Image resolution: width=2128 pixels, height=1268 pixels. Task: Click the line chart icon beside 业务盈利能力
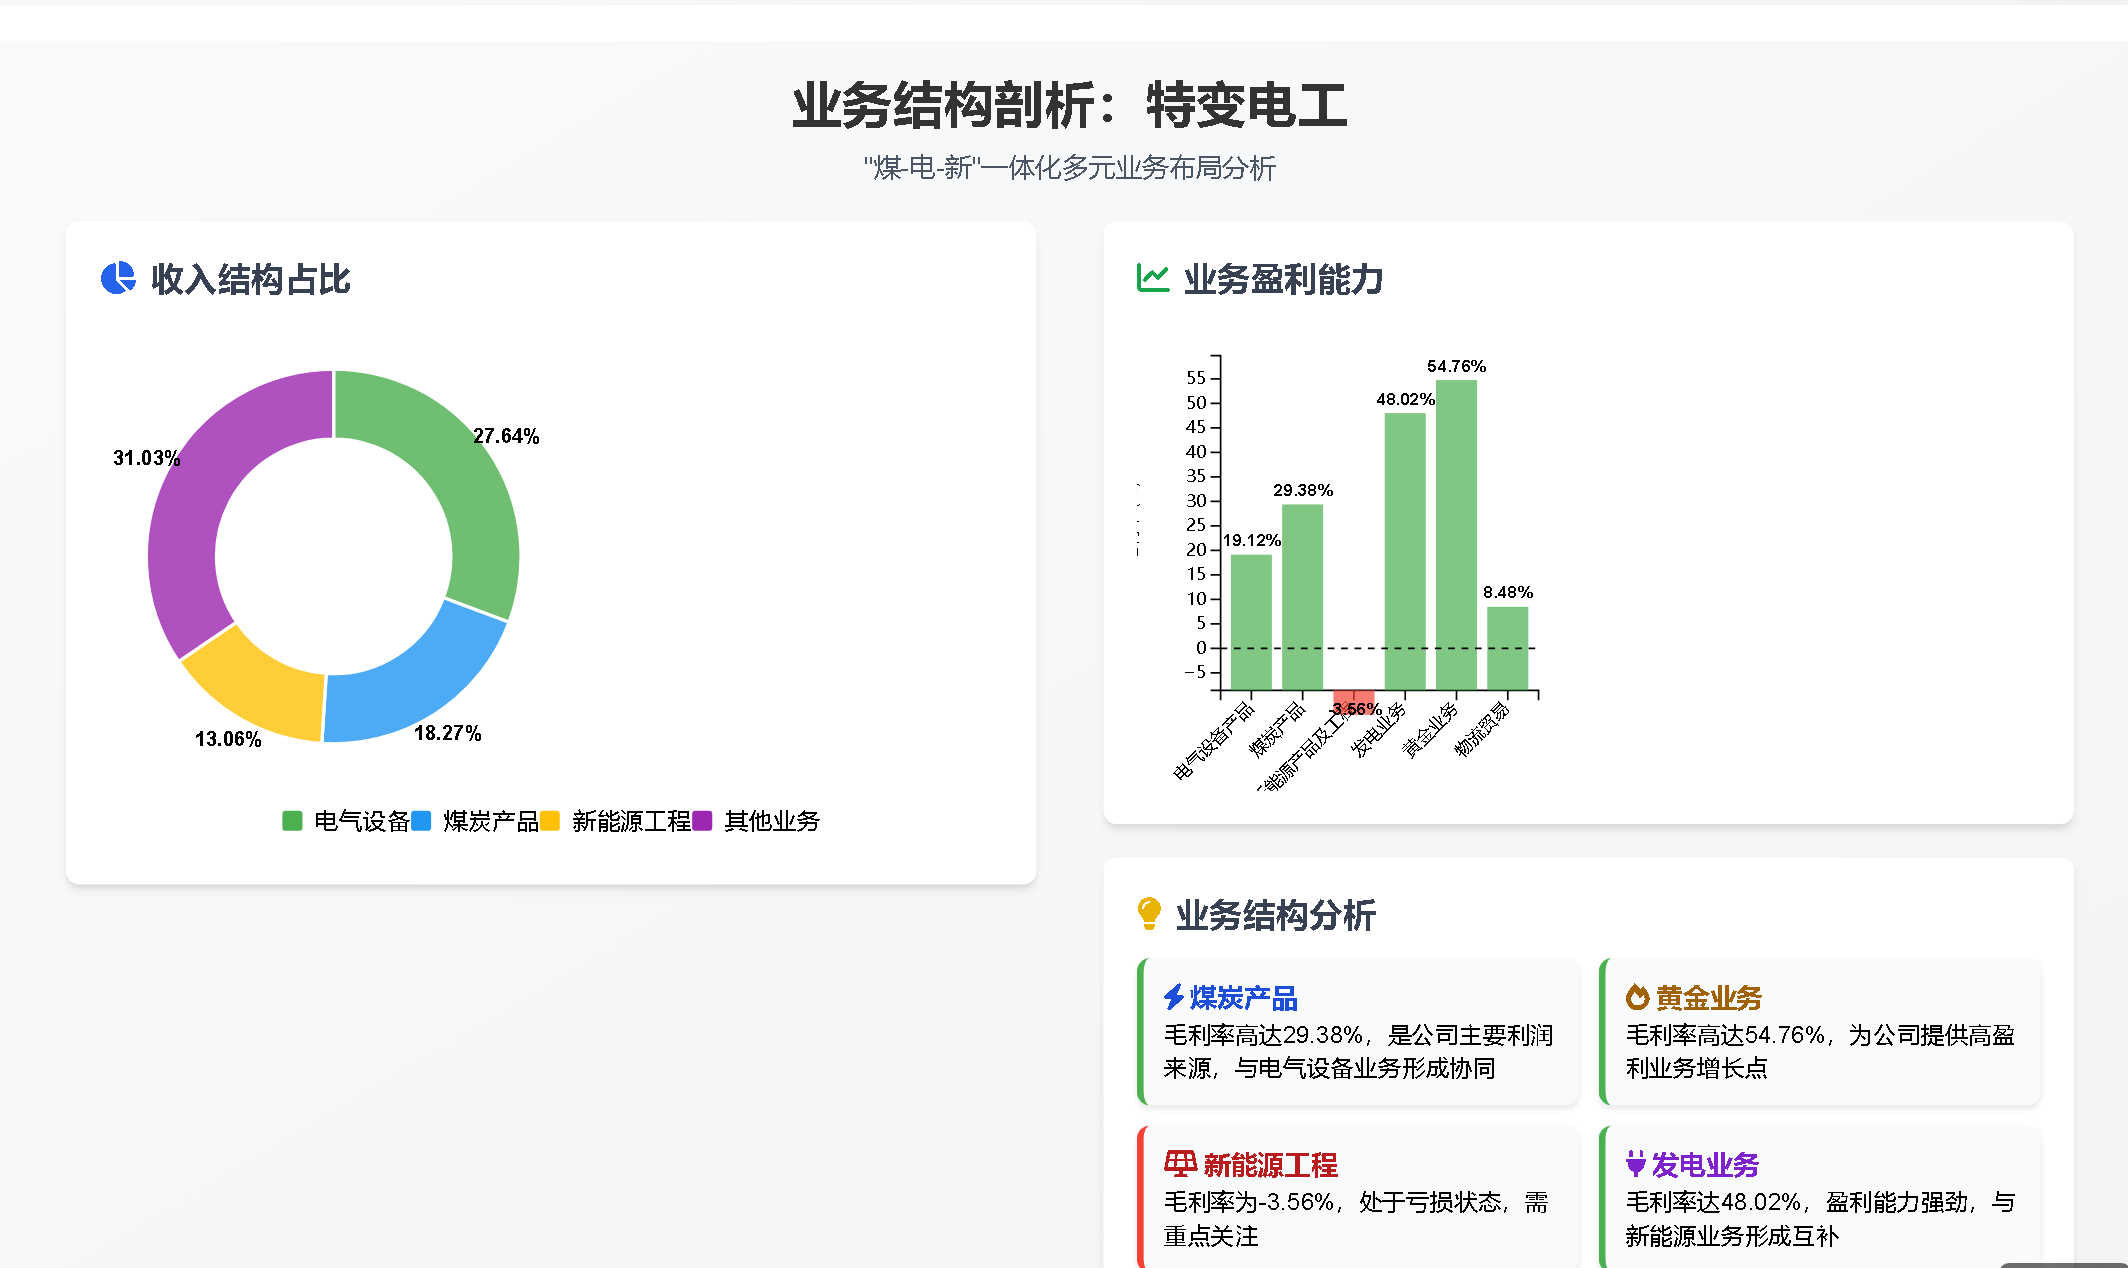[x=1152, y=278]
